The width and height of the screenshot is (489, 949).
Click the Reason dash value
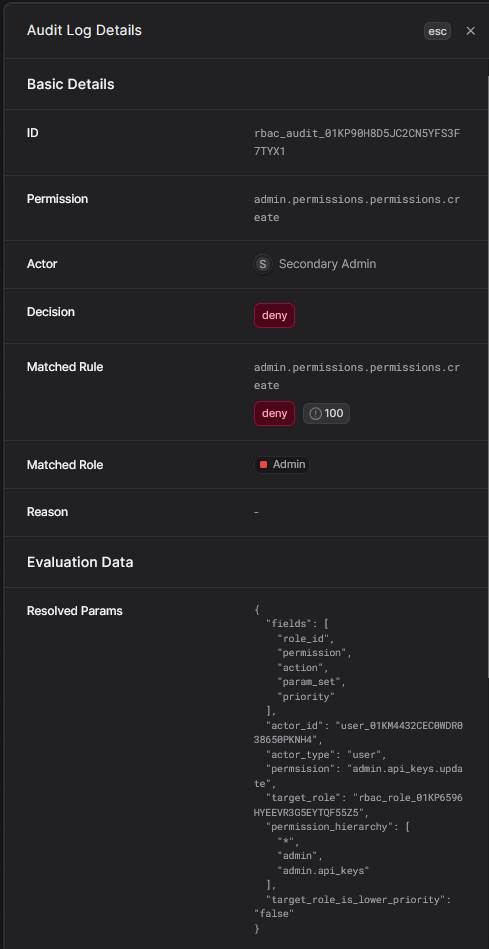point(257,512)
